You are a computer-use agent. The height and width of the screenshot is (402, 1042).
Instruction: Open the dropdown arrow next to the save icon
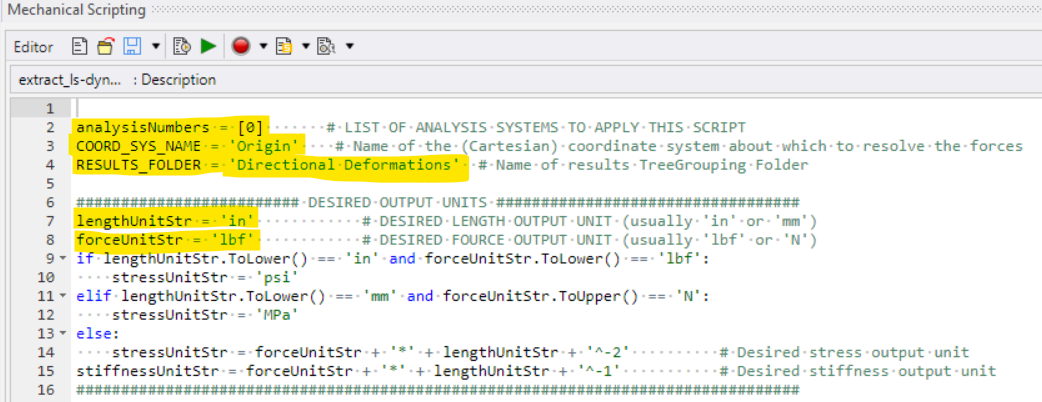coord(156,47)
